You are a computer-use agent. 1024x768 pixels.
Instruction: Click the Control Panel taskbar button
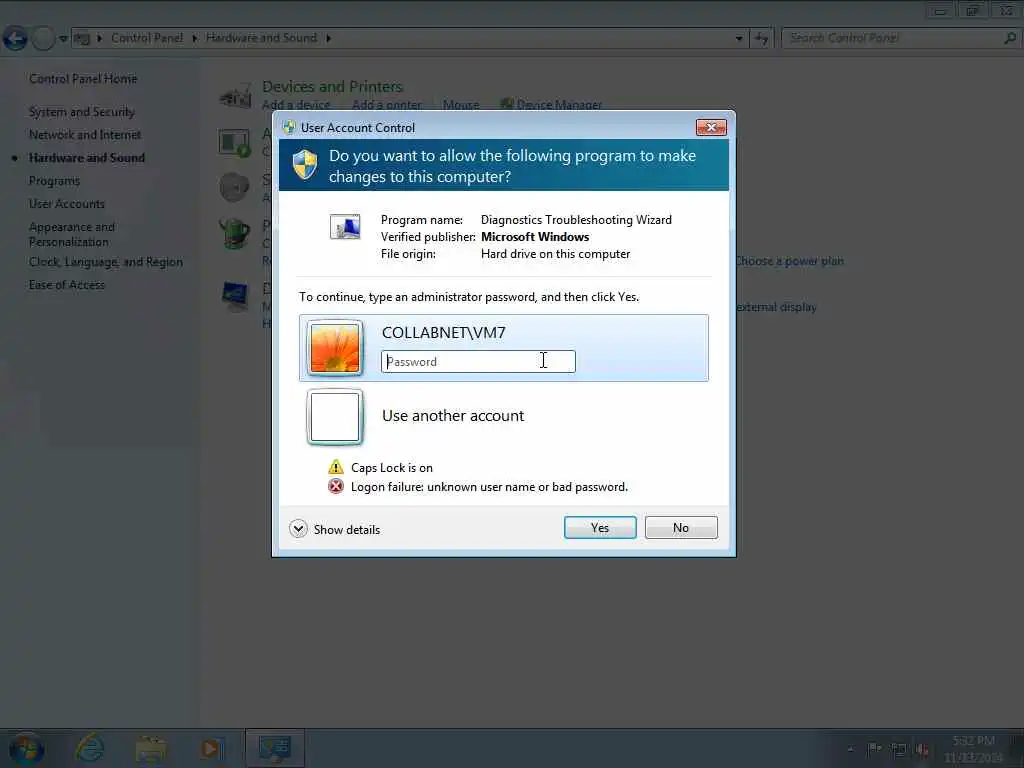(x=275, y=748)
